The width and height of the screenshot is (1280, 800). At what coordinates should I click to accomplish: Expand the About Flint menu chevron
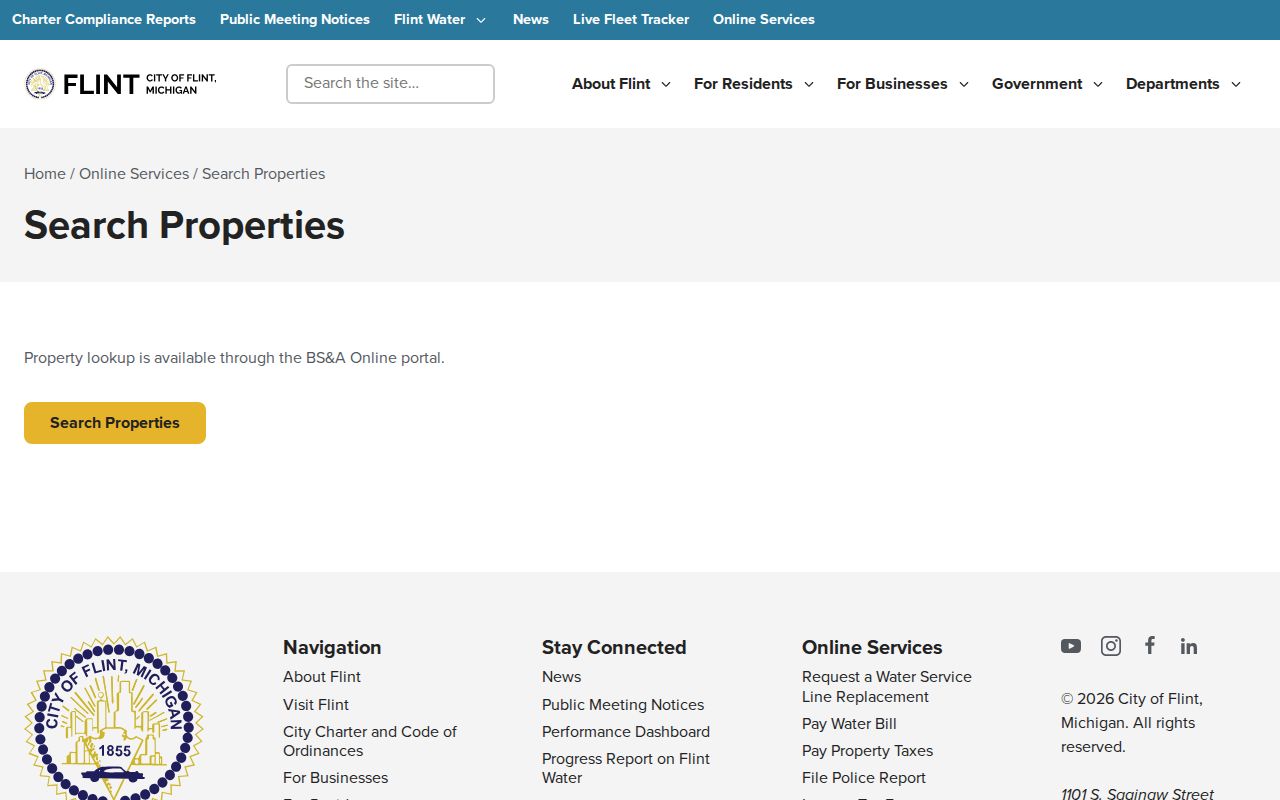[666, 84]
